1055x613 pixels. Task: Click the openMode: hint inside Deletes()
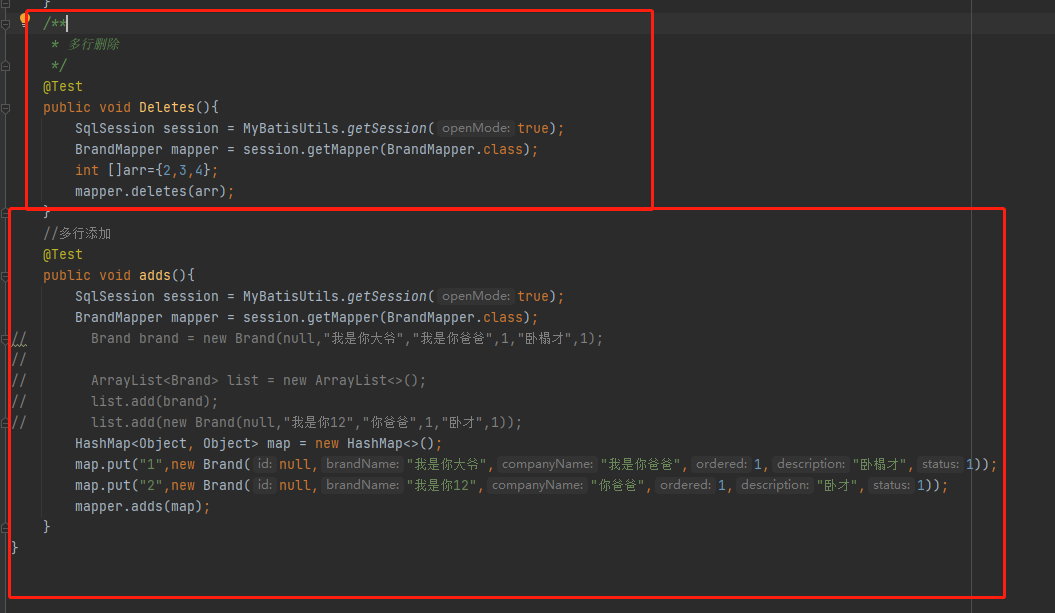click(476, 128)
